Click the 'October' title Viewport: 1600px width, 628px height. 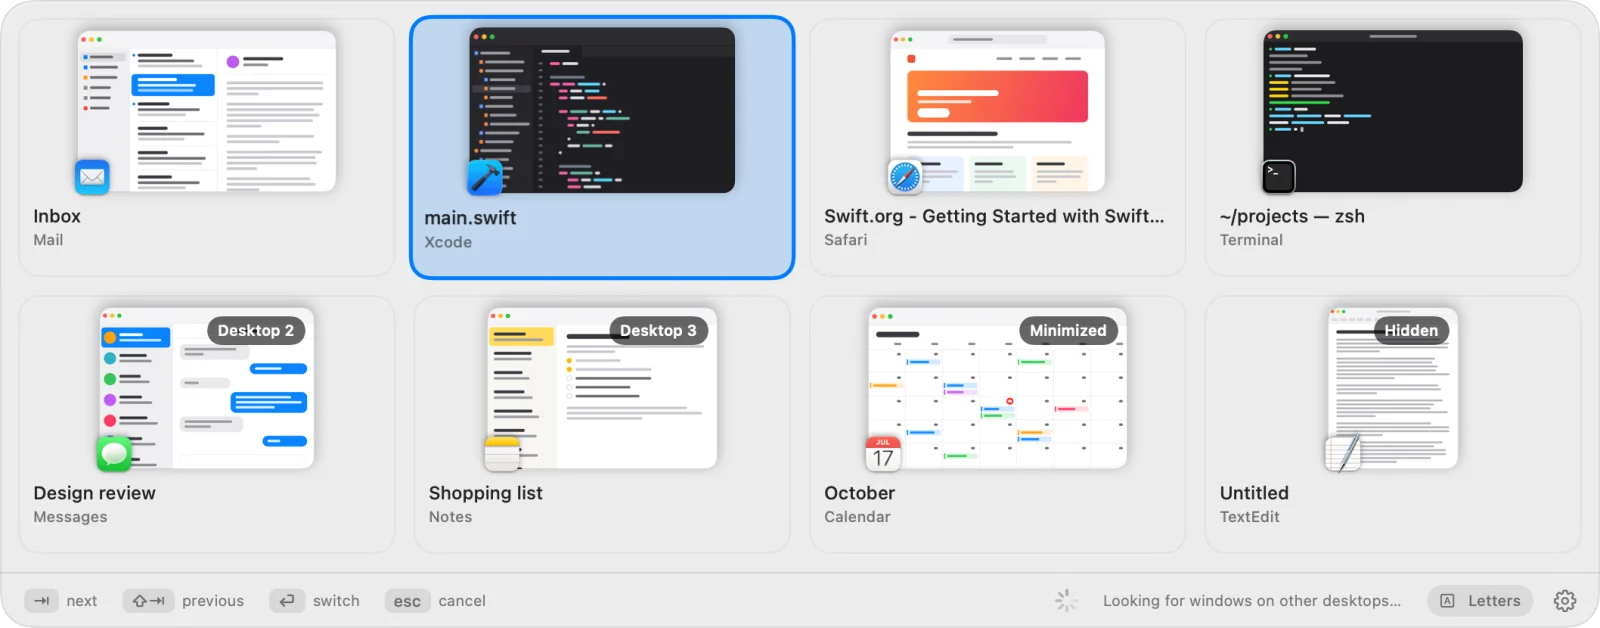tap(859, 493)
